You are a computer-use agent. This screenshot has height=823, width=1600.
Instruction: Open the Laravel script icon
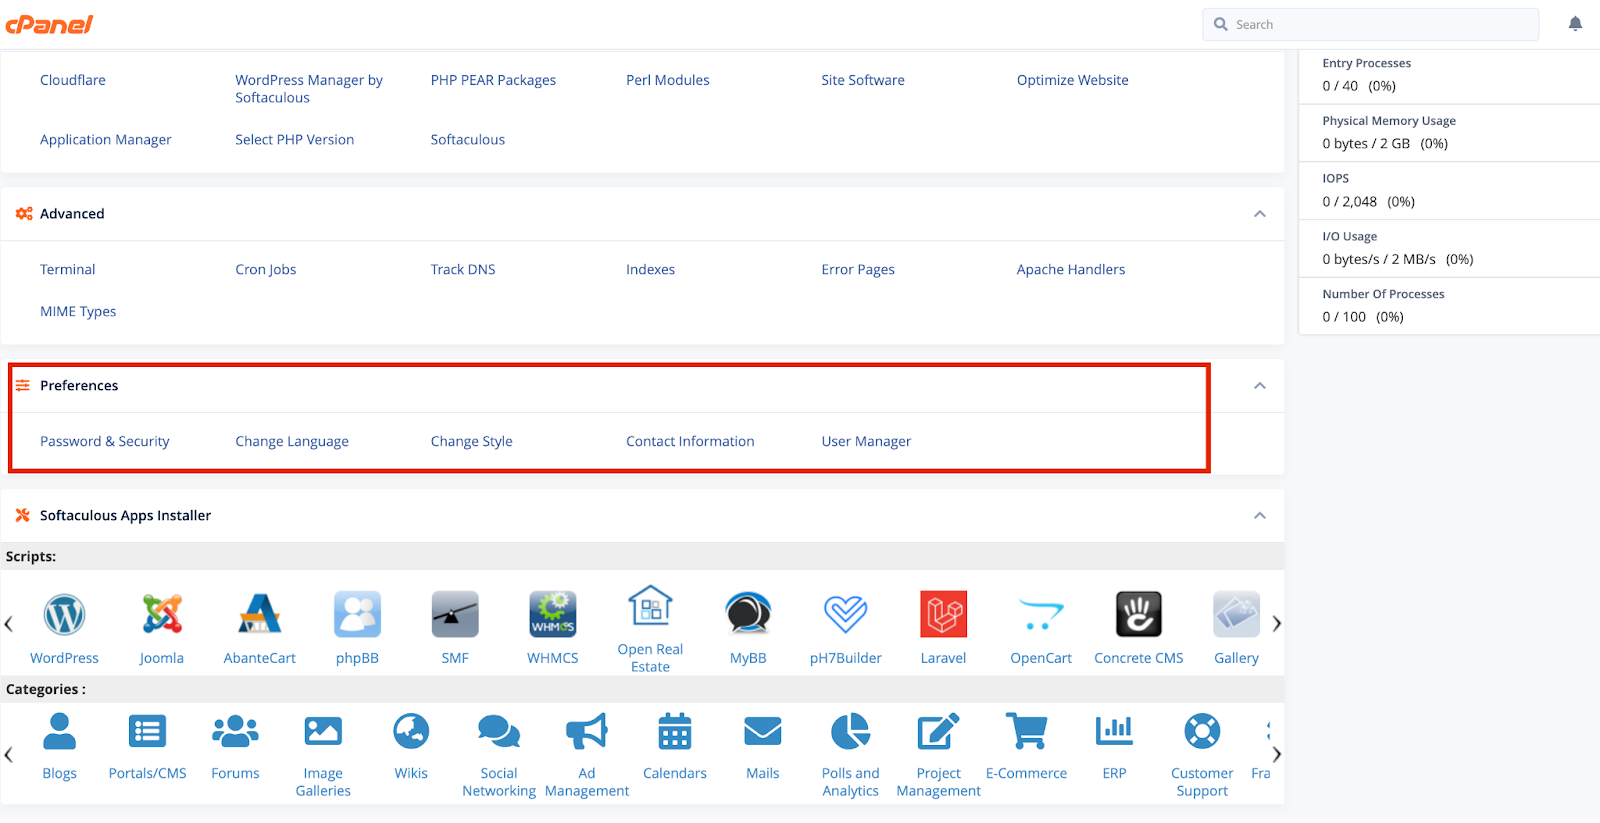[x=944, y=614]
